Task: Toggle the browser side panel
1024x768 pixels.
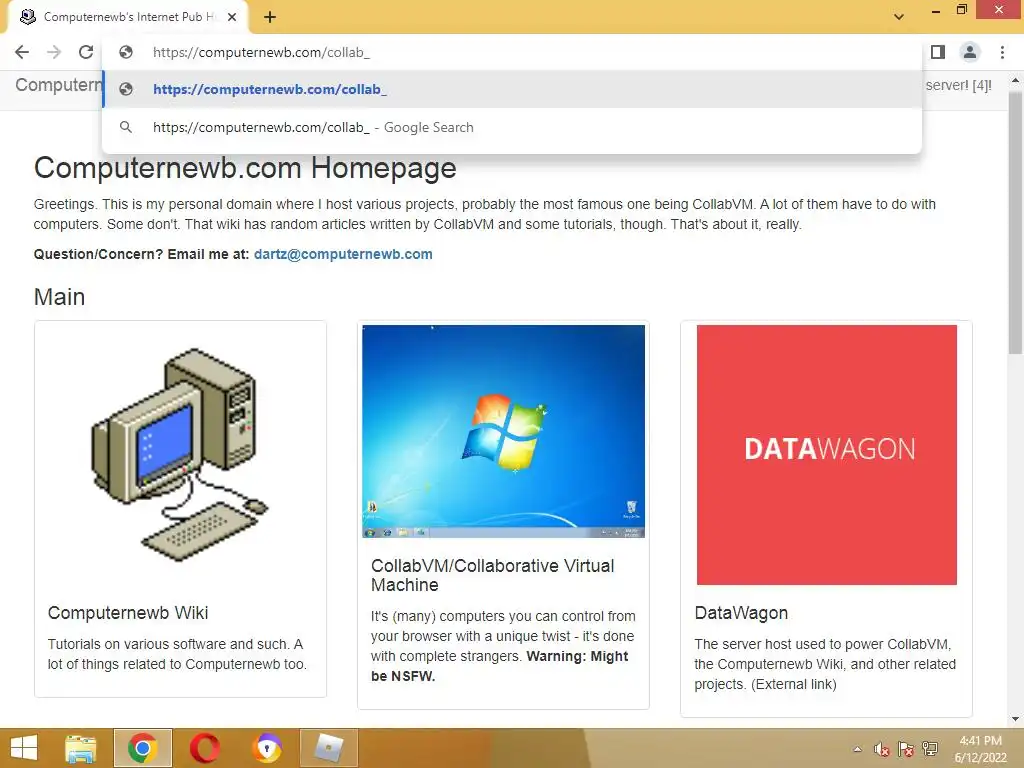Action: pos(938,52)
